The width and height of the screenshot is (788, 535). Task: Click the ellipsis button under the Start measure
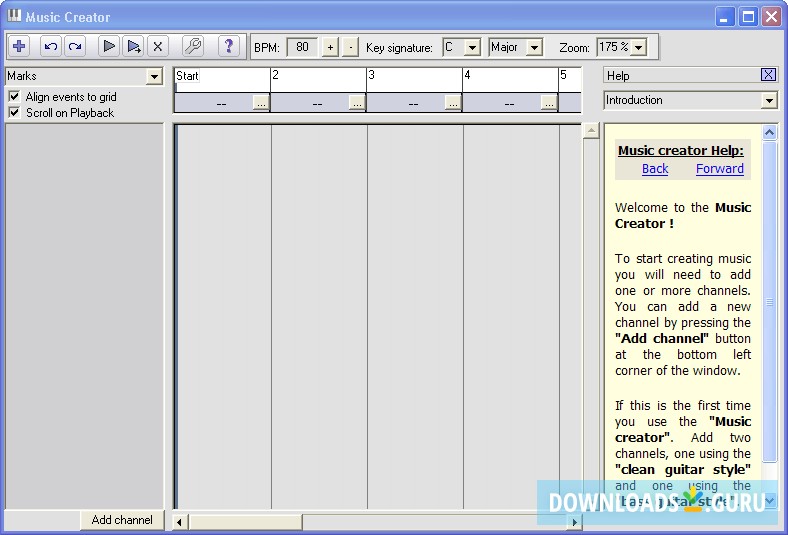(x=261, y=103)
